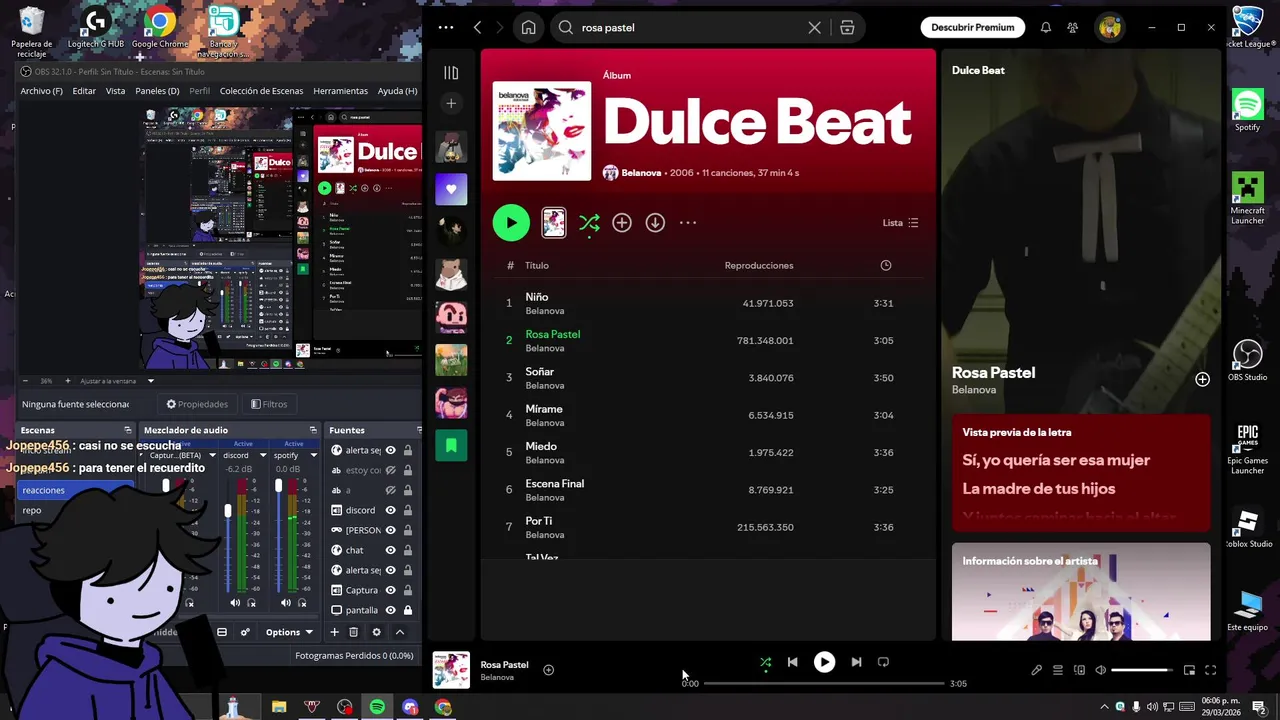Toggle visibility of pantalla source in OBS
Viewport: 1280px width, 720px height.
click(x=391, y=610)
